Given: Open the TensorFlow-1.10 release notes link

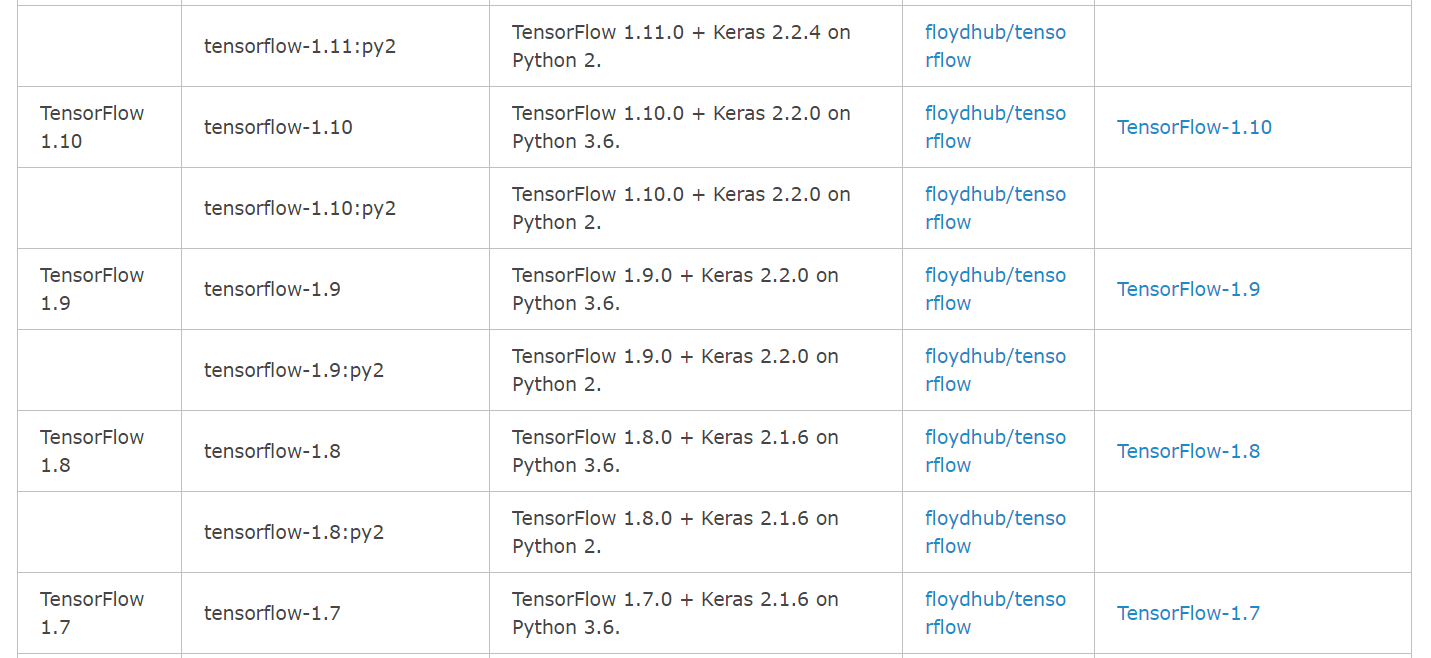Looking at the screenshot, I should coord(1194,127).
